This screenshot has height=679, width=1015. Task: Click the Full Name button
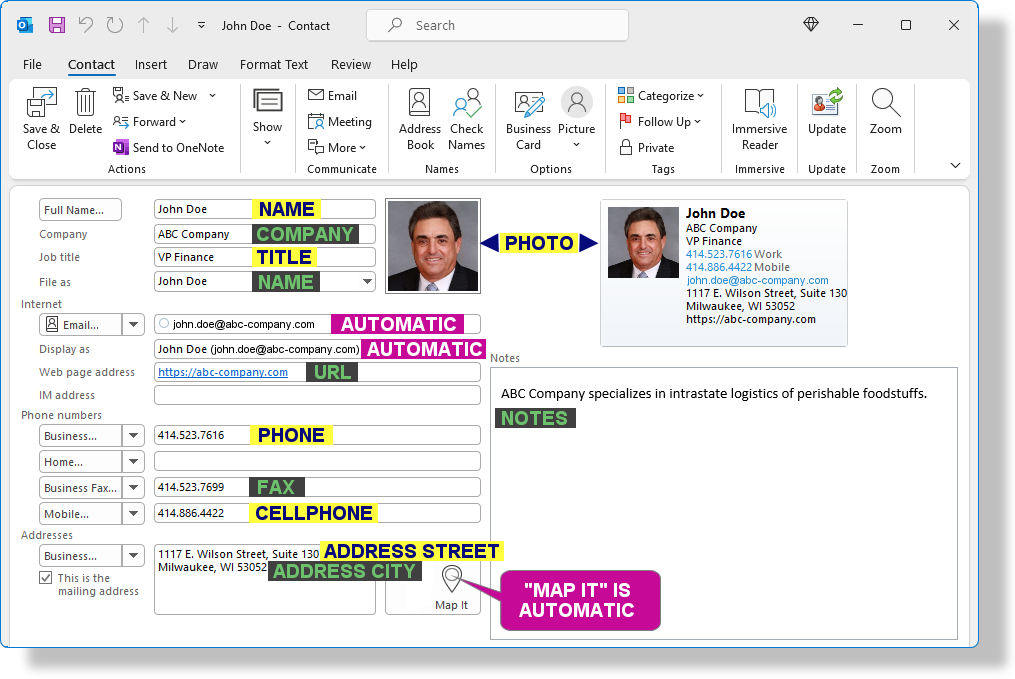pos(80,209)
